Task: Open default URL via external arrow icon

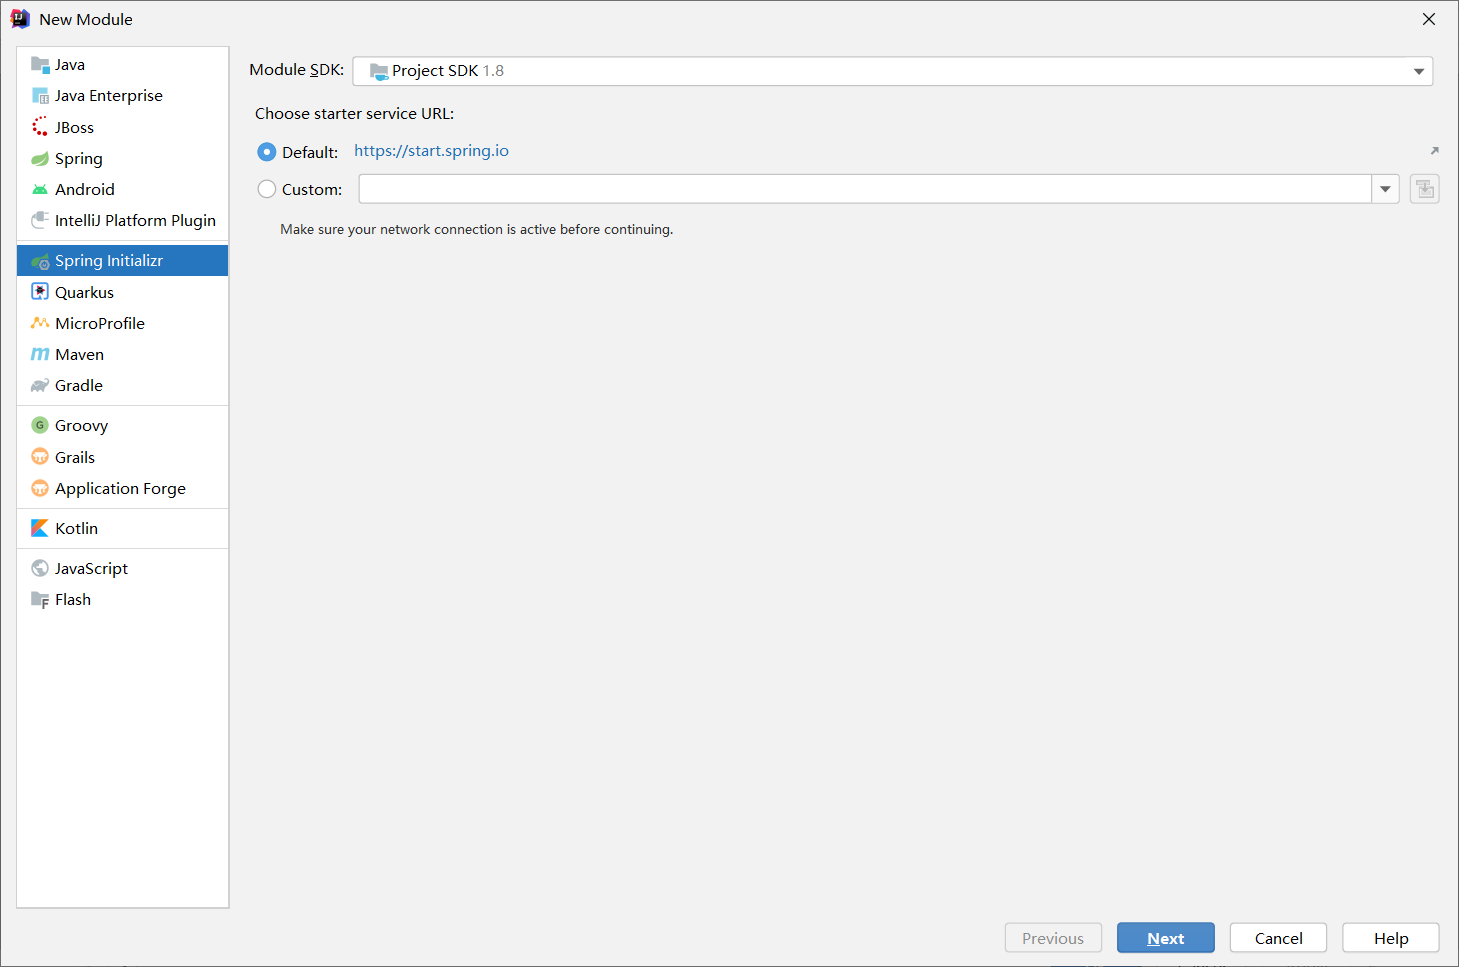Action: pyautogui.click(x=1434, y=151)
